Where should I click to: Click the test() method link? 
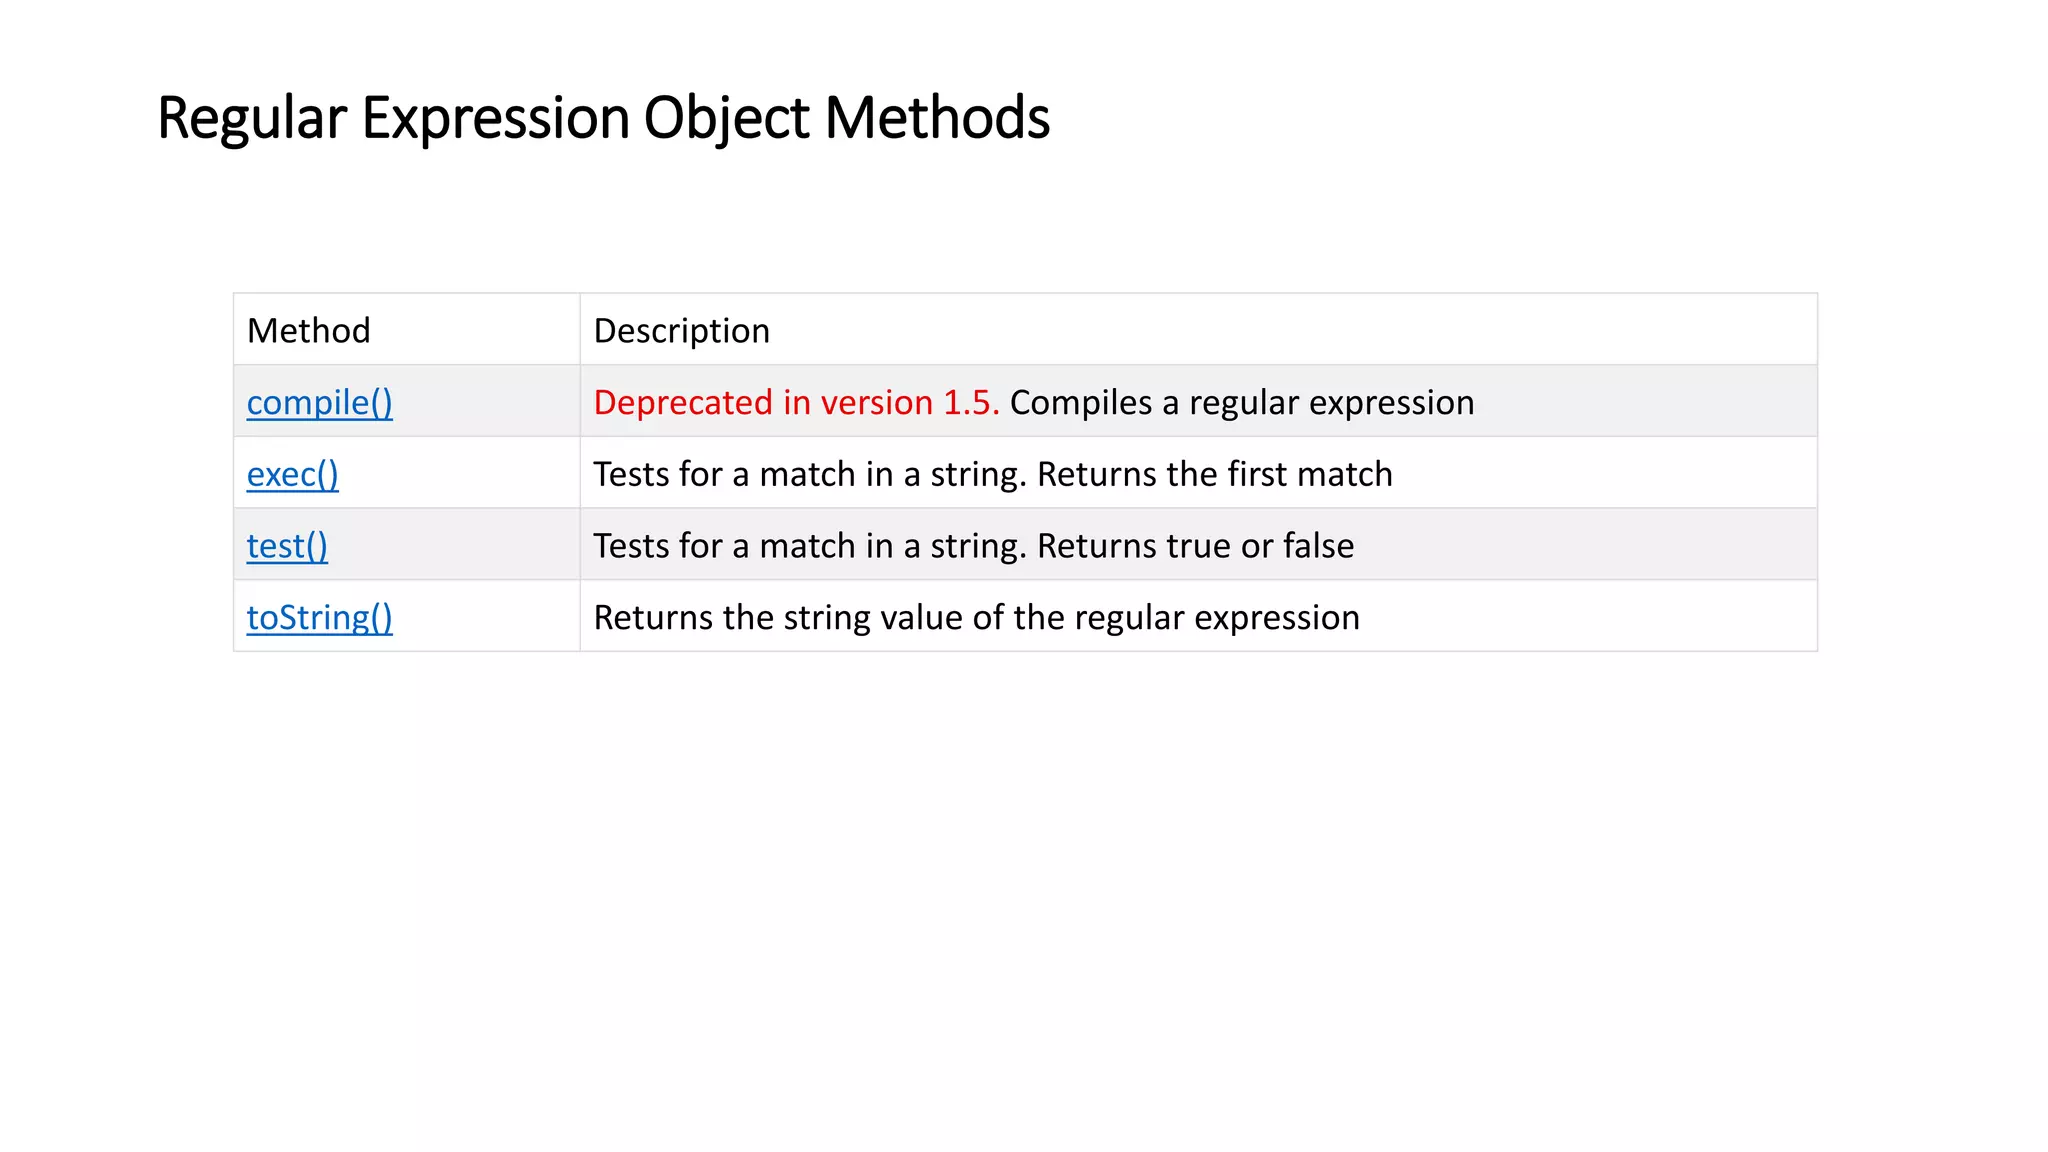tap(287, 547)
